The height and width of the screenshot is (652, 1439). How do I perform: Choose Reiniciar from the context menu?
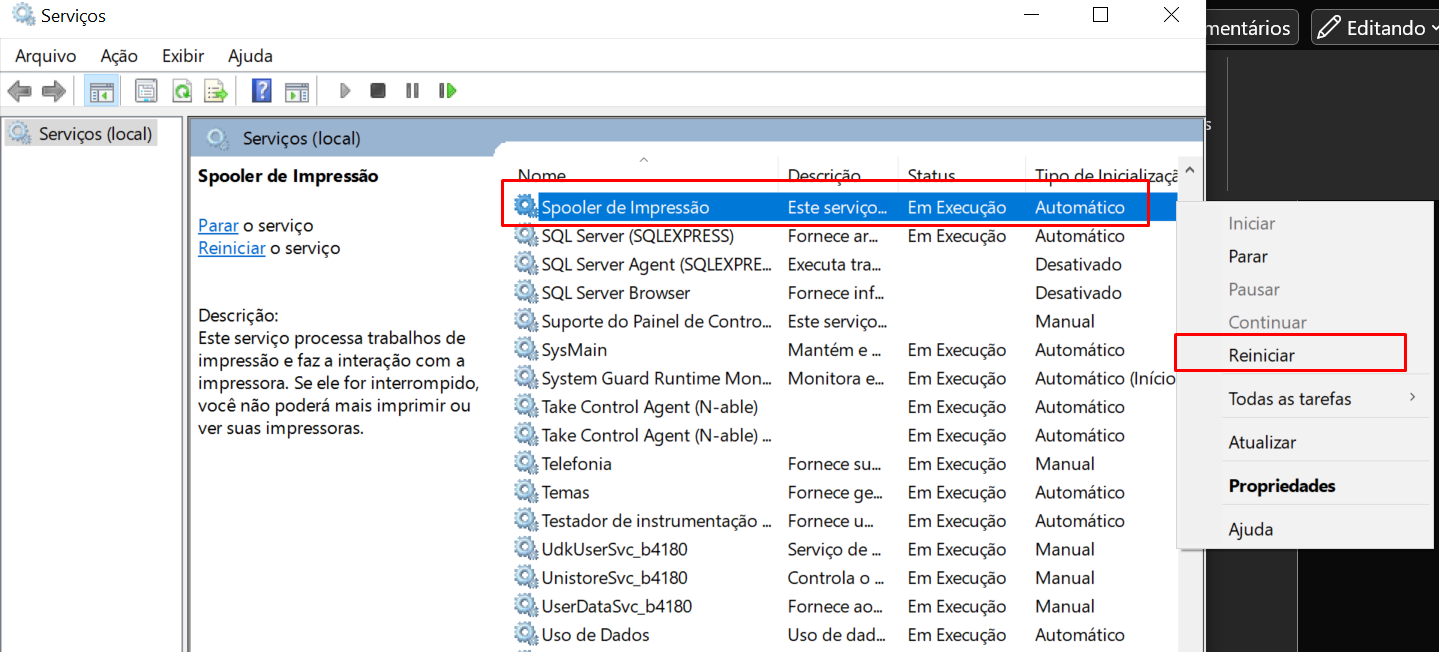click(1261, 356)
